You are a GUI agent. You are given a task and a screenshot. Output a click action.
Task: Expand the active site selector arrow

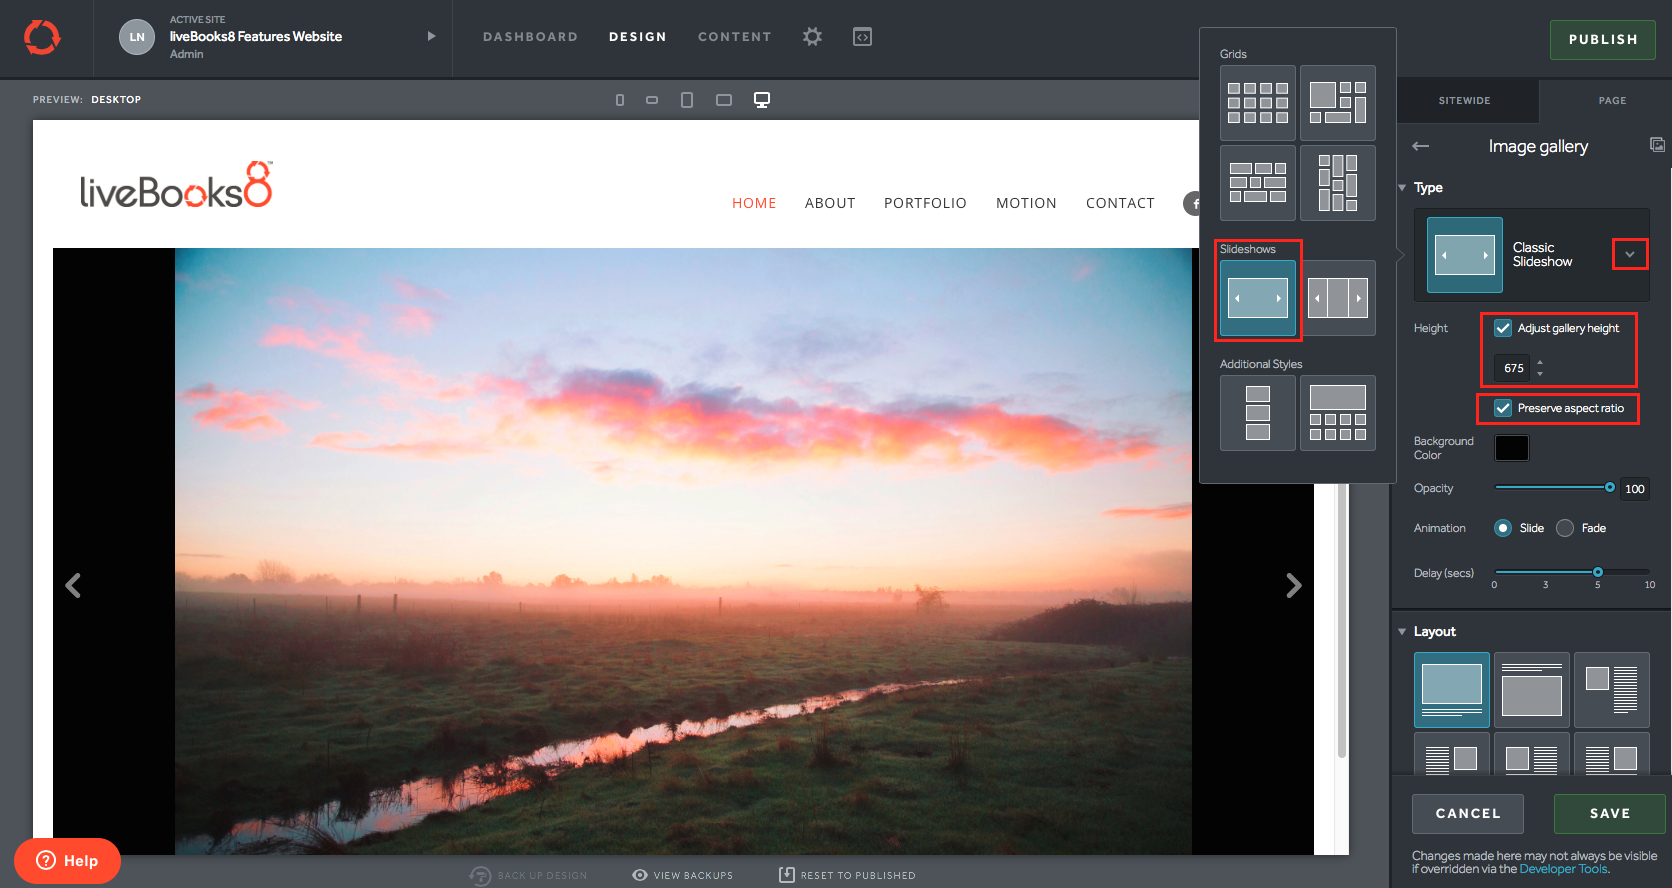431,36
